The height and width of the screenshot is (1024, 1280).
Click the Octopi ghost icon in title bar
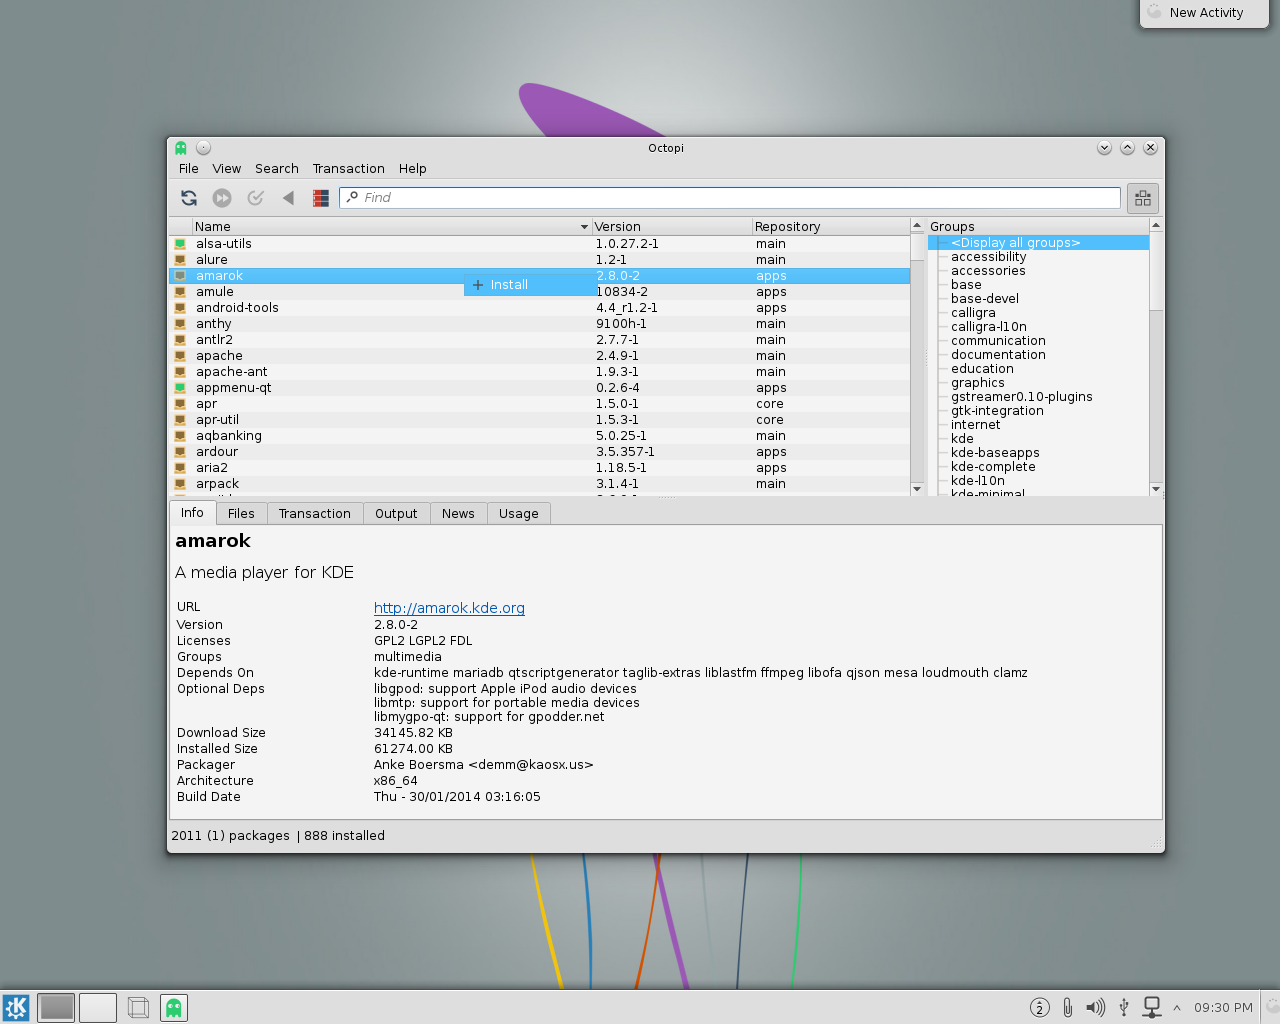tap(181, 148)
